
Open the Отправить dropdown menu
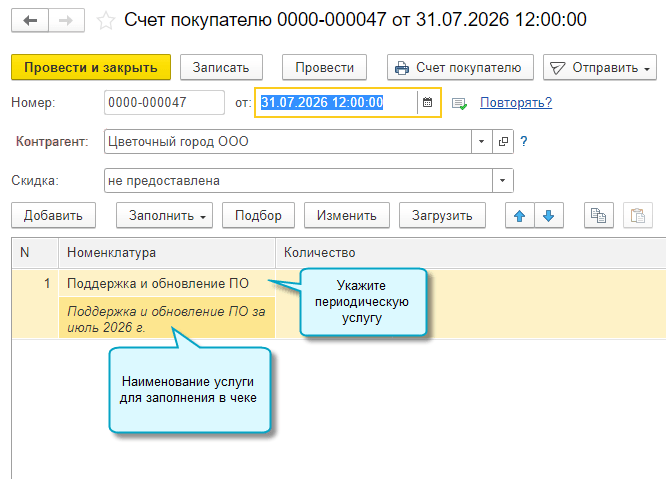coord(599,68)
